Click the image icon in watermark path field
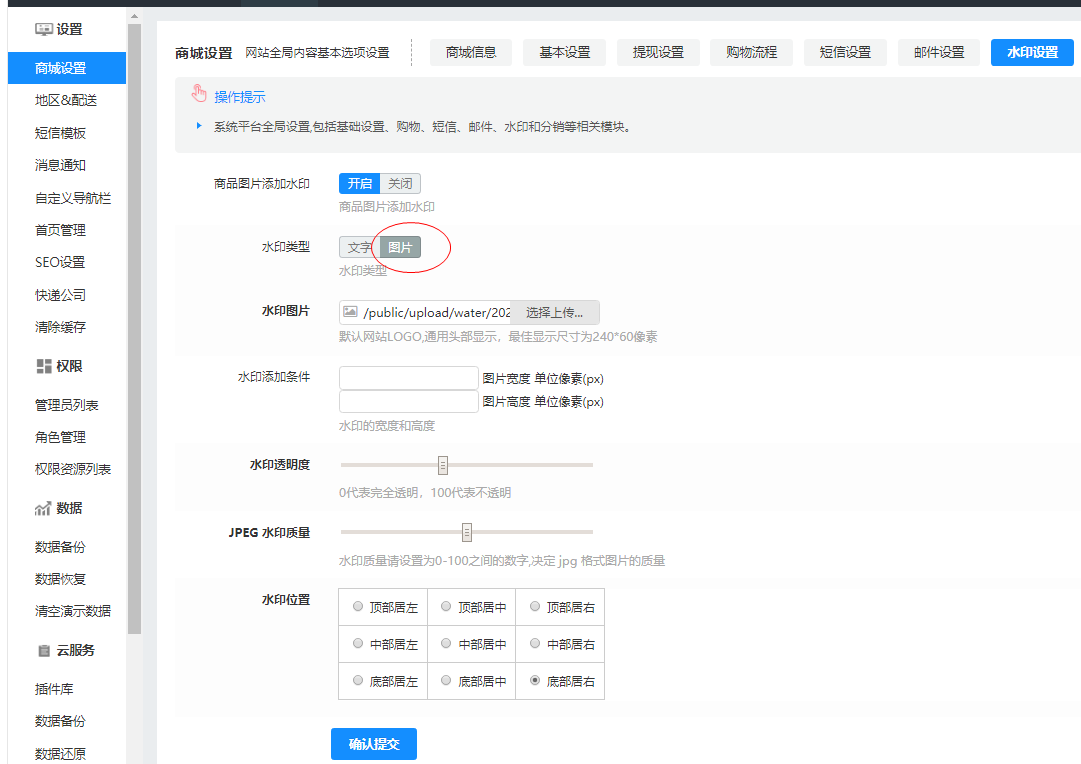 pos(351,312)
